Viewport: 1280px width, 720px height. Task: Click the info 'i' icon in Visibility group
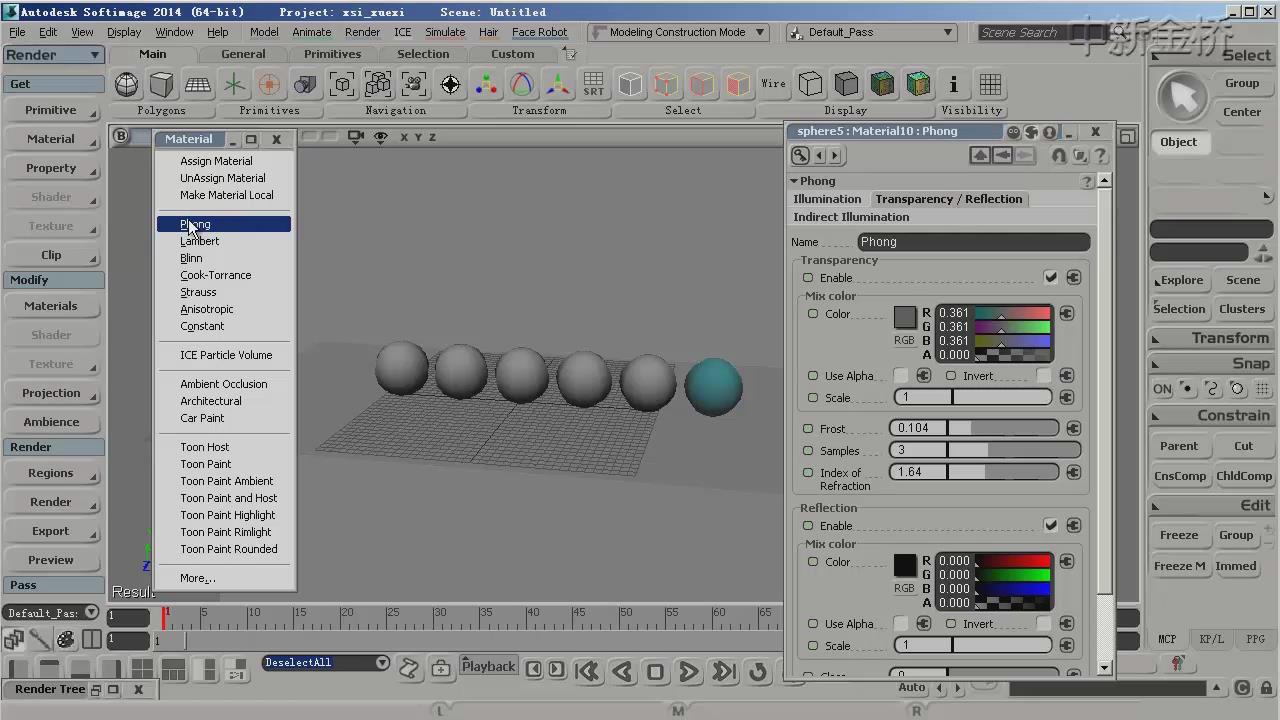pyautogui.click(x=953, y=84)
